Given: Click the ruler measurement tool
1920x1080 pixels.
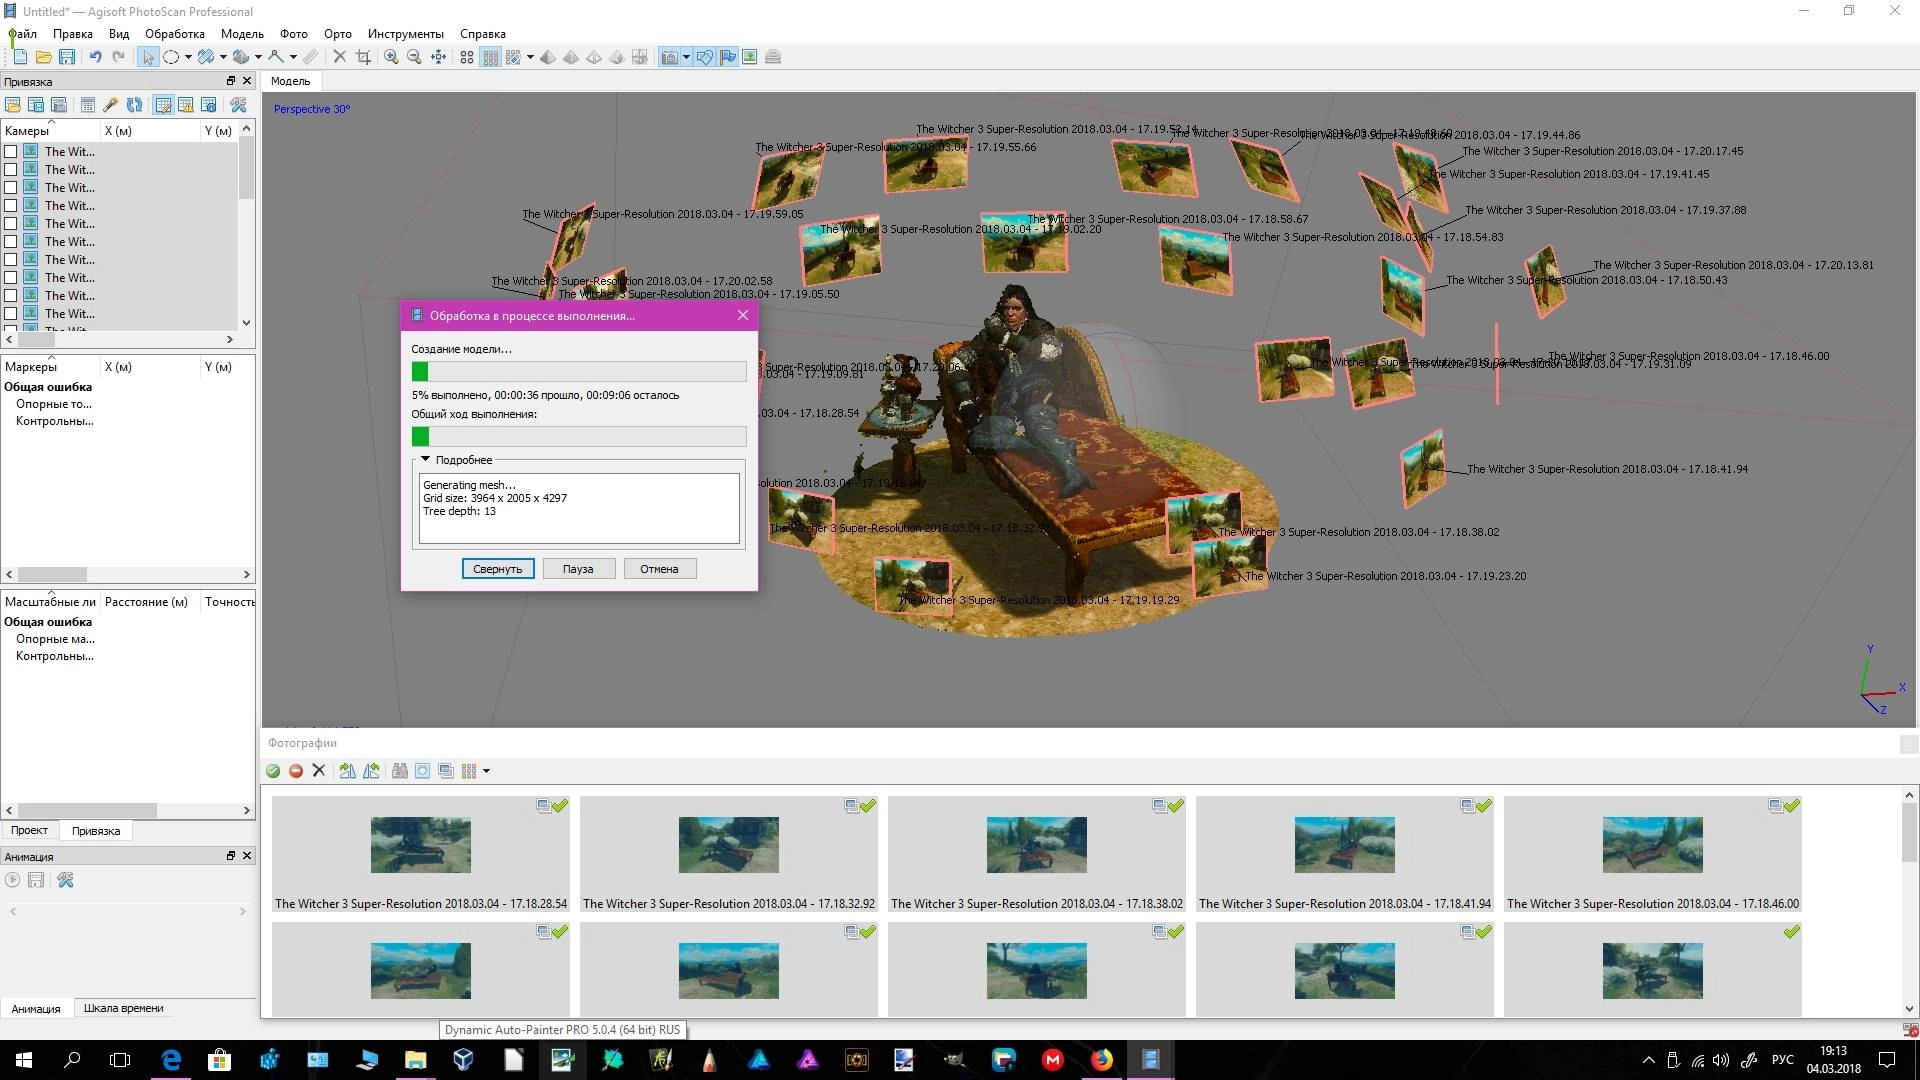Looking at the screenshot, I should coord(311,57).
